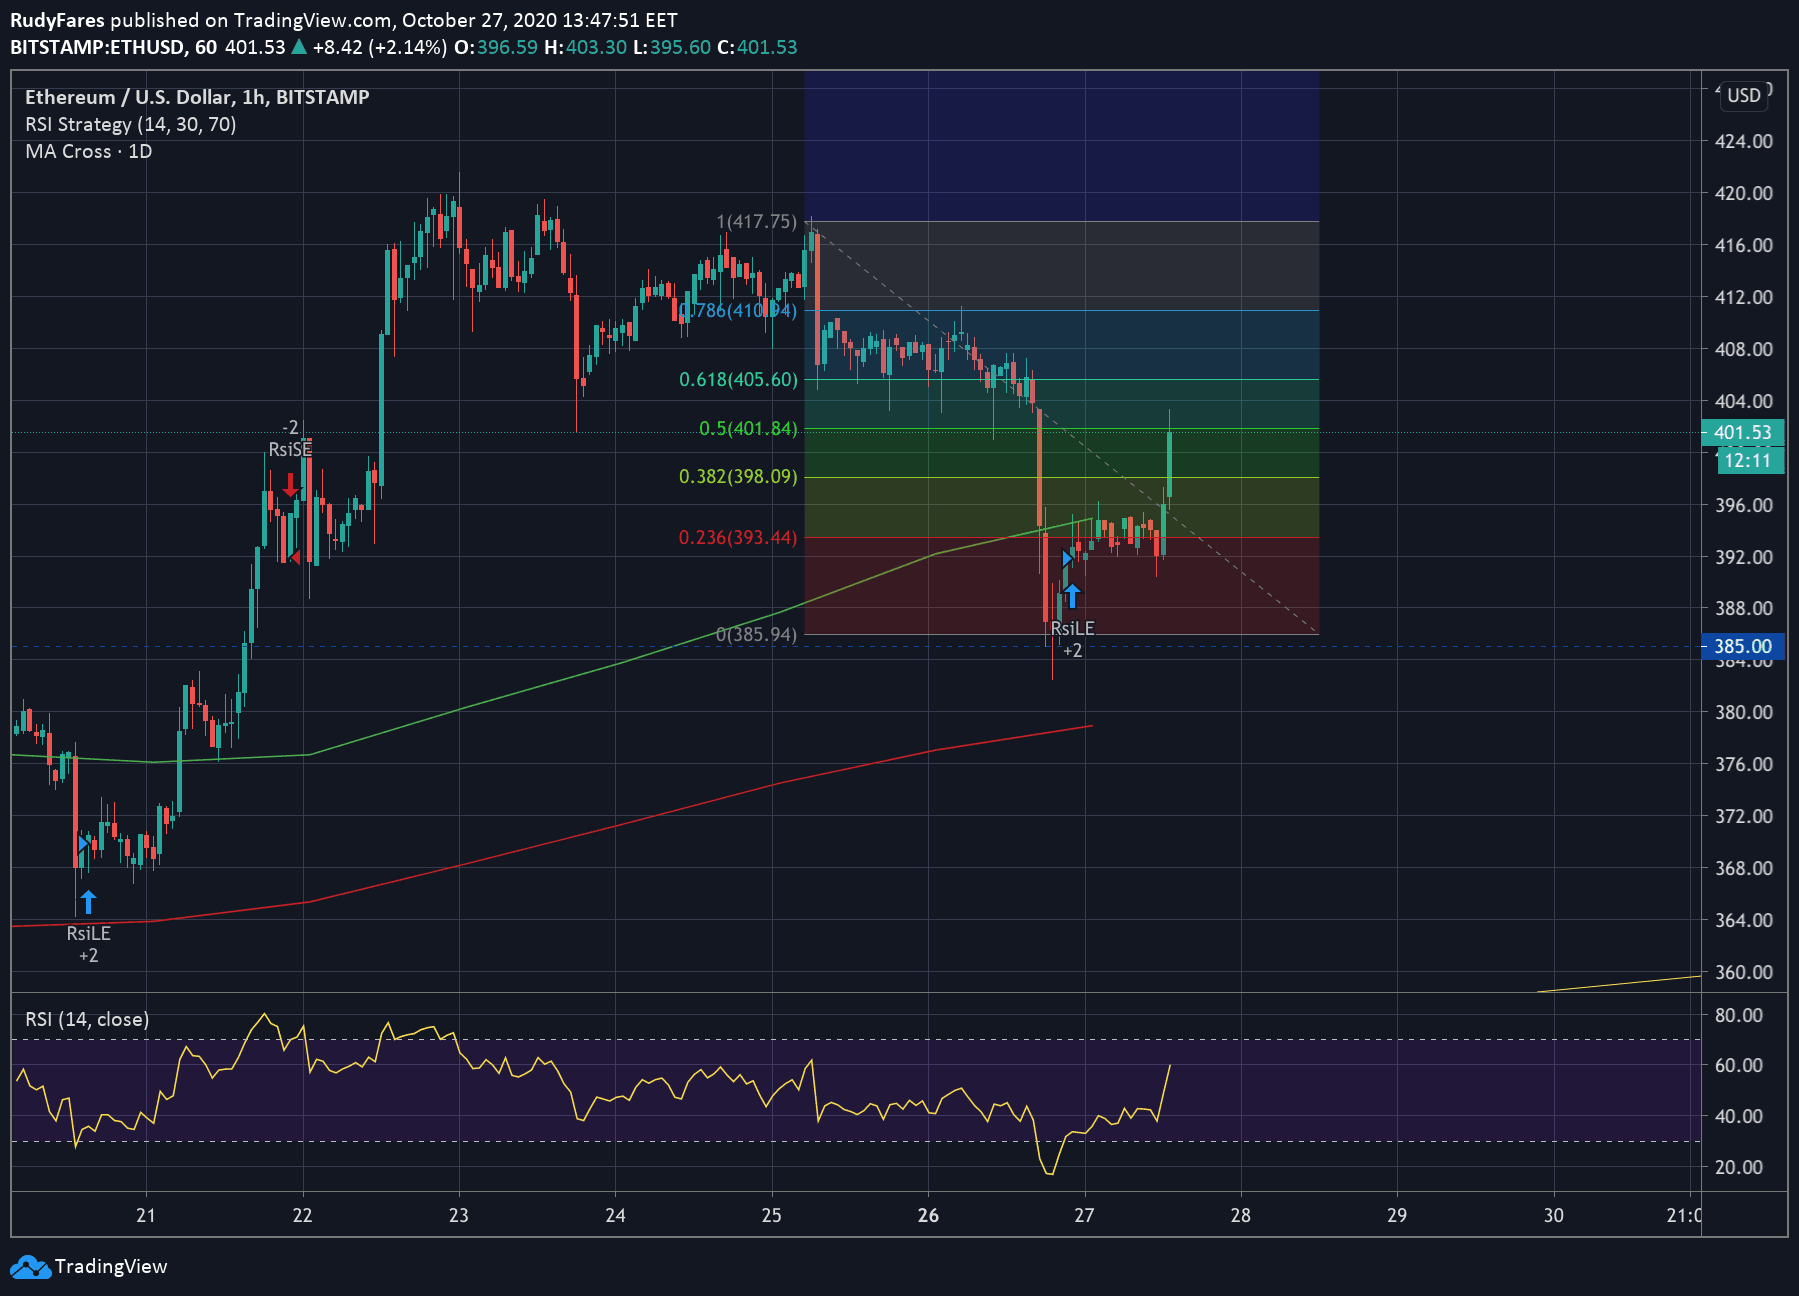Select the 0.618(405.60) Fibonacci level label
The width and height of the screenshot is (1799, 1296).
click(738, 380)
